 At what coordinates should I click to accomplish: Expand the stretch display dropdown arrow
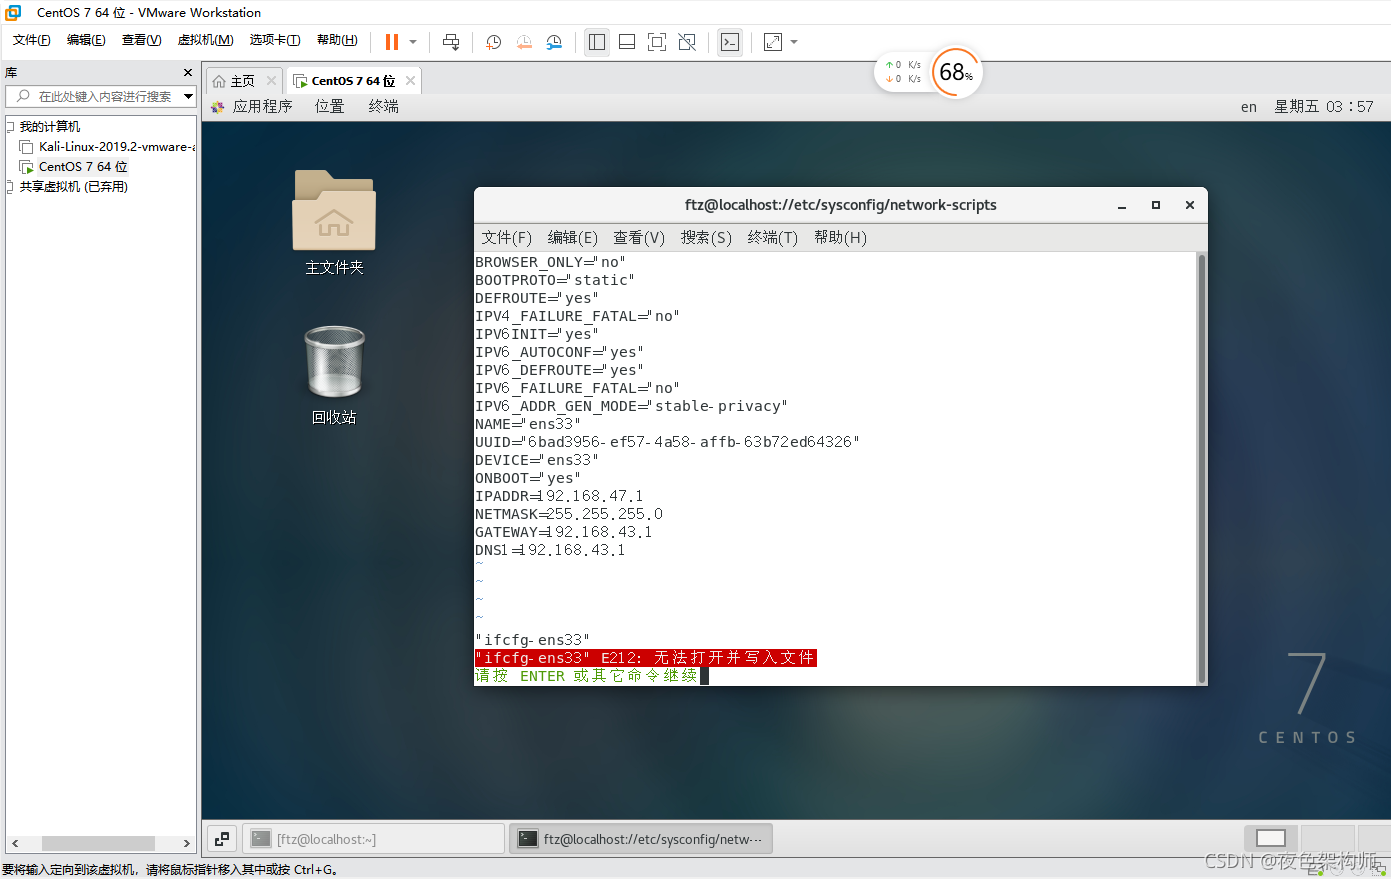click(x=794, y=42)
